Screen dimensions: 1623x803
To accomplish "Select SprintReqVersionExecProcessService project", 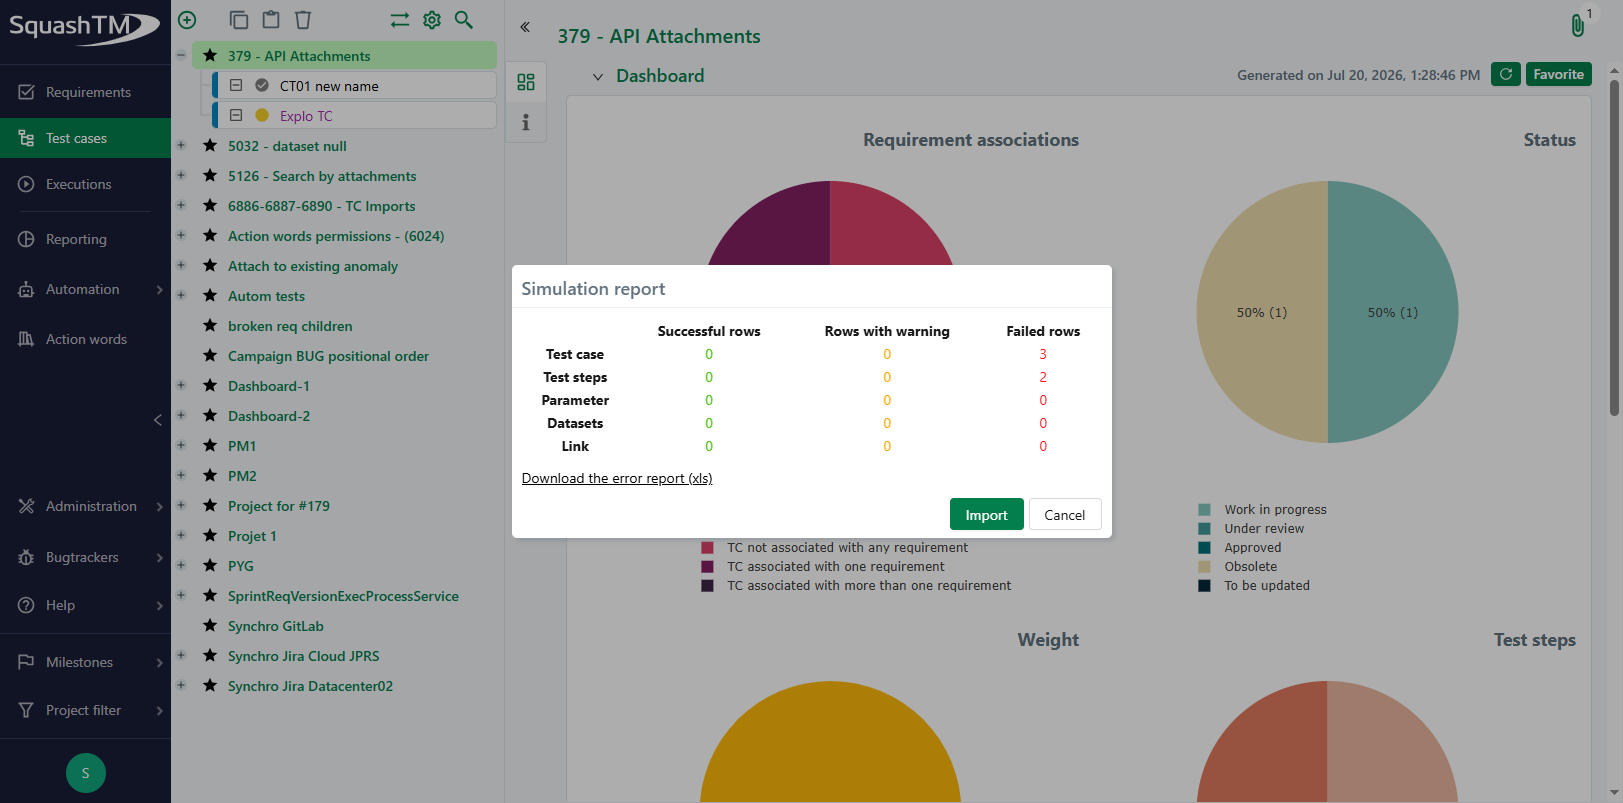I will [x=343, y=596].
